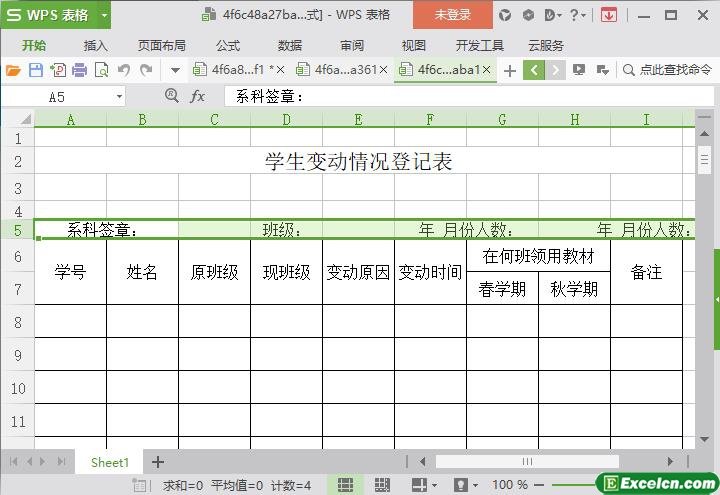Screen dimensions: 720x495
Task: Open file with the folder icon
Action: pyautogui.click(x=13, y=70)
